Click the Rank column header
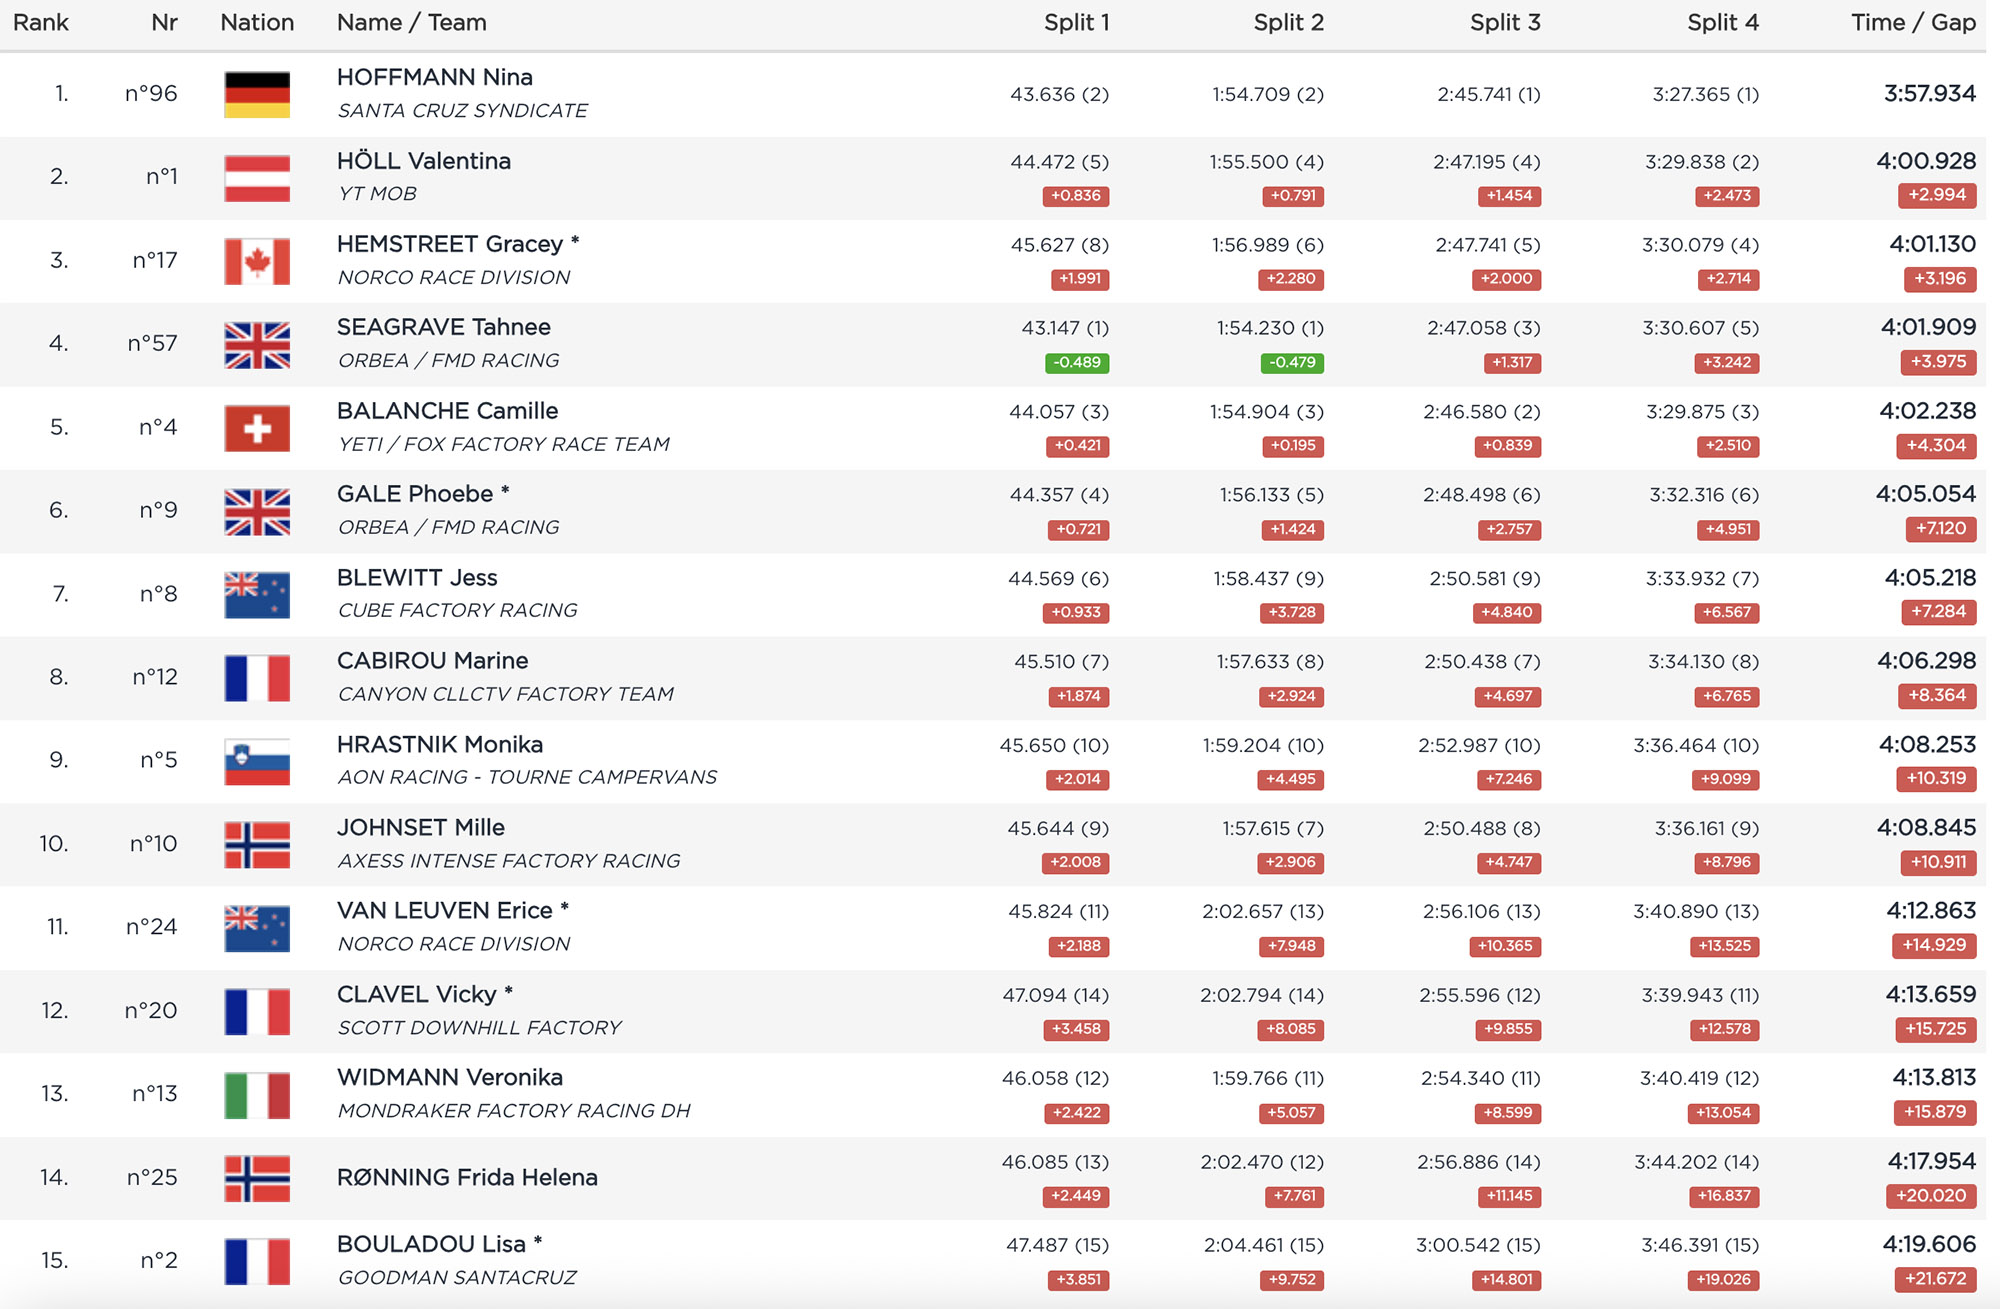Image resolution: width=2000 pixels, height=1309 pixels. pyautogui.click(x=41, y=22)
